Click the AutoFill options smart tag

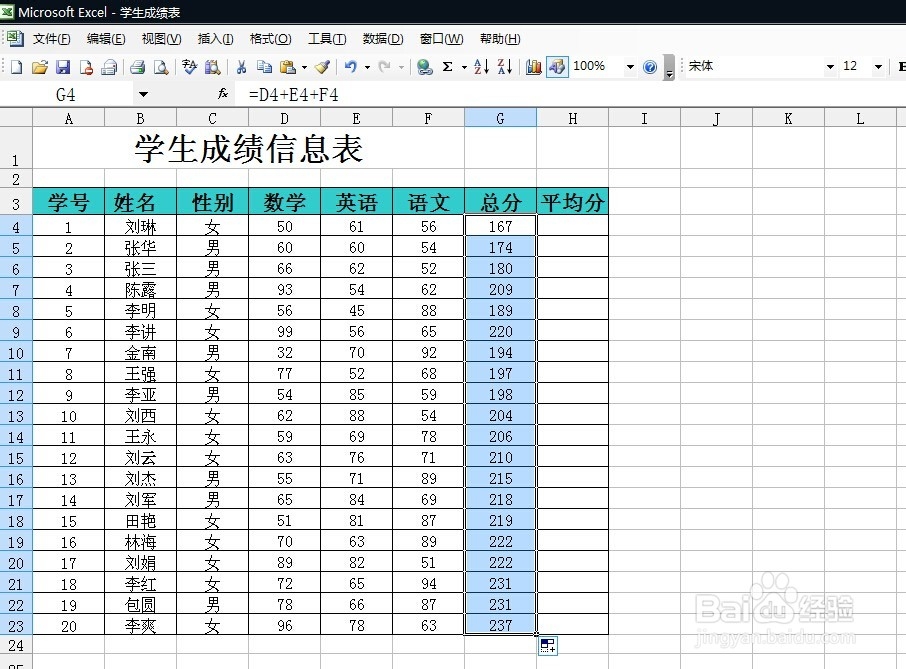pos(547,645)
